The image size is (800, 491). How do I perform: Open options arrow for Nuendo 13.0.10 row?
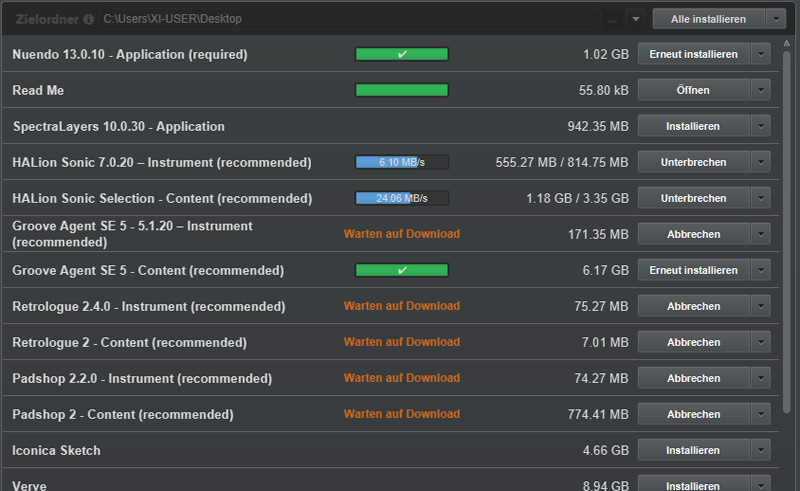click(761, 54)
